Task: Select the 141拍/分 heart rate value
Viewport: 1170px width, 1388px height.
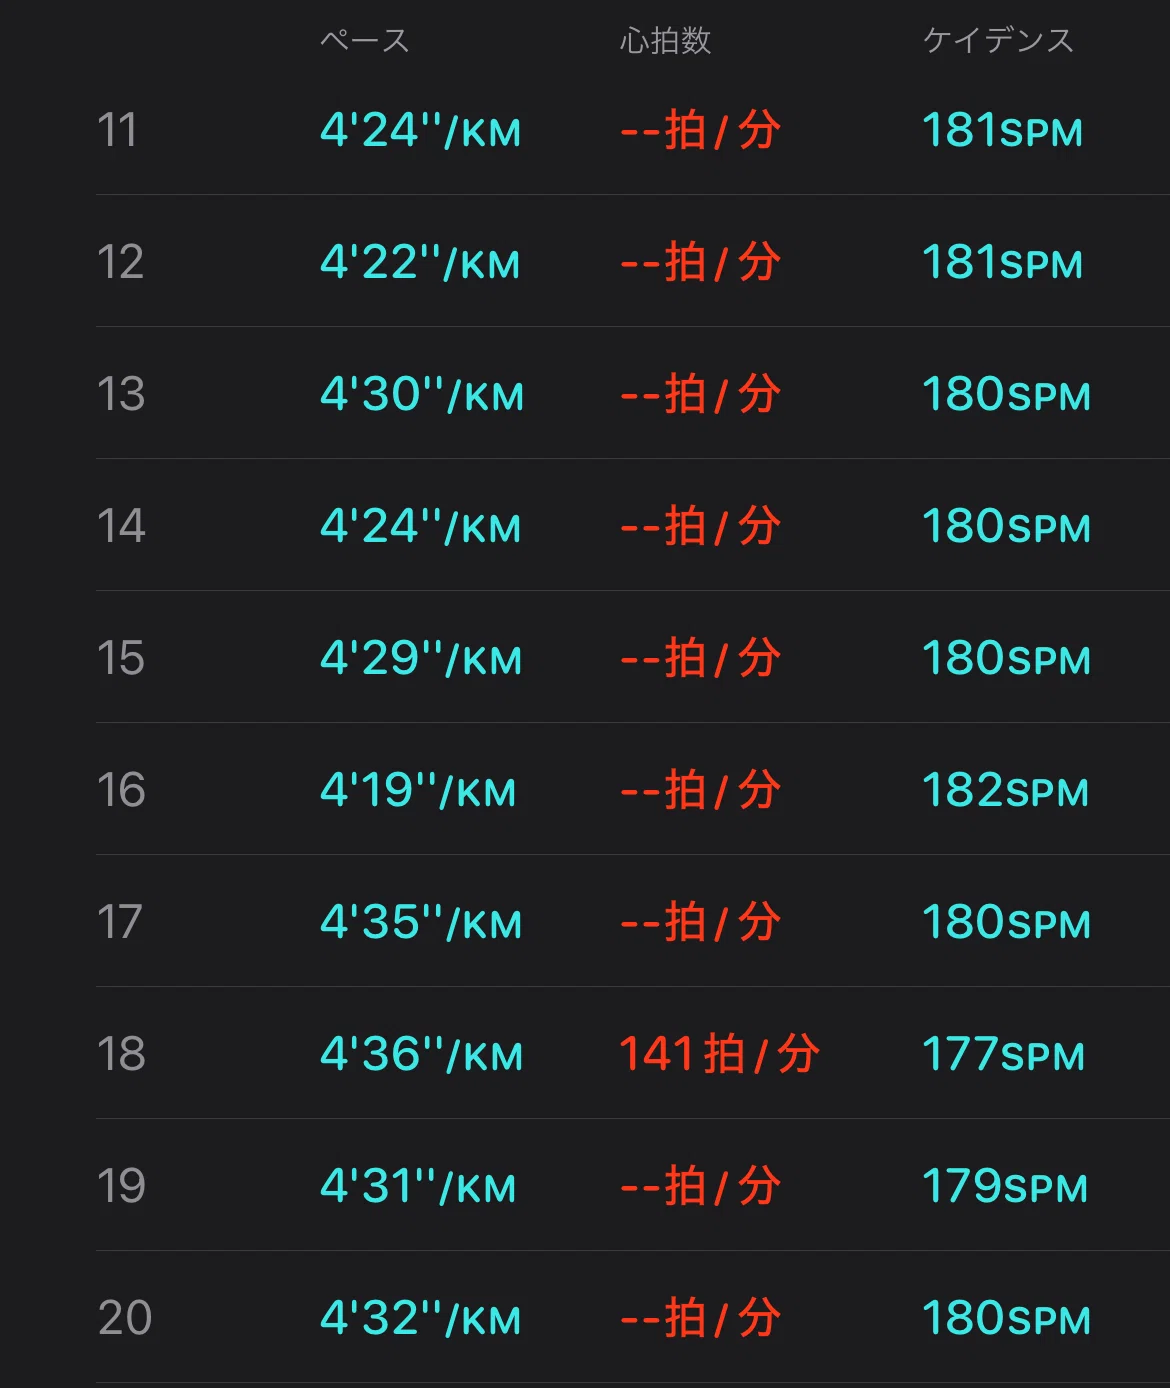Action: [x=720, y=1055]
